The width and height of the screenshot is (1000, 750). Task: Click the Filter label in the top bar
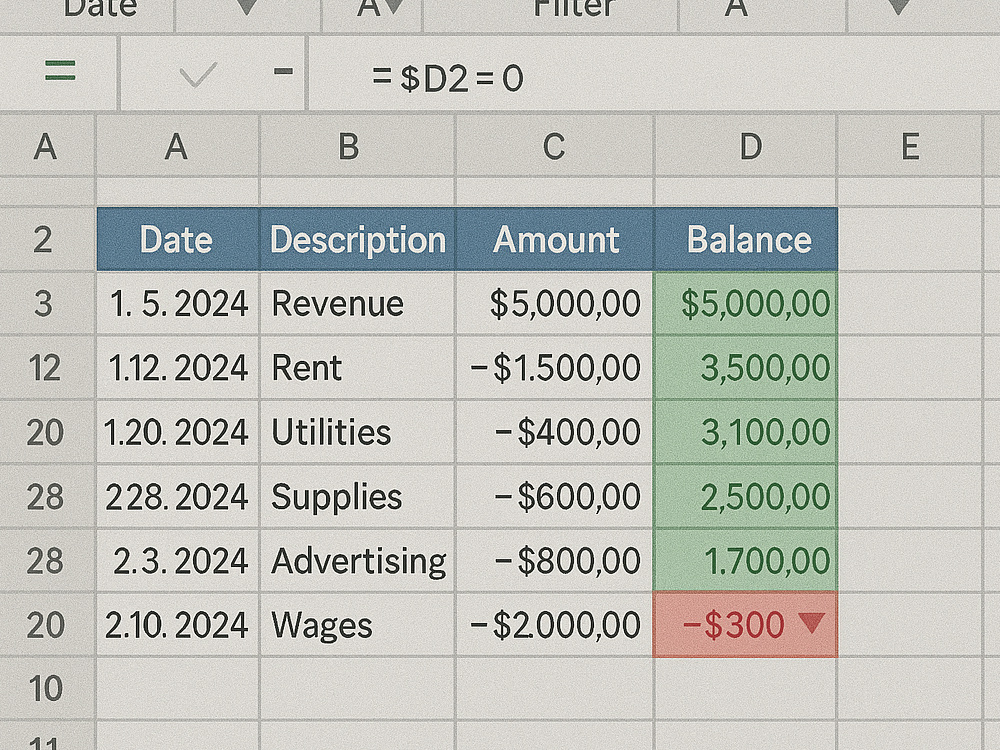574,8
